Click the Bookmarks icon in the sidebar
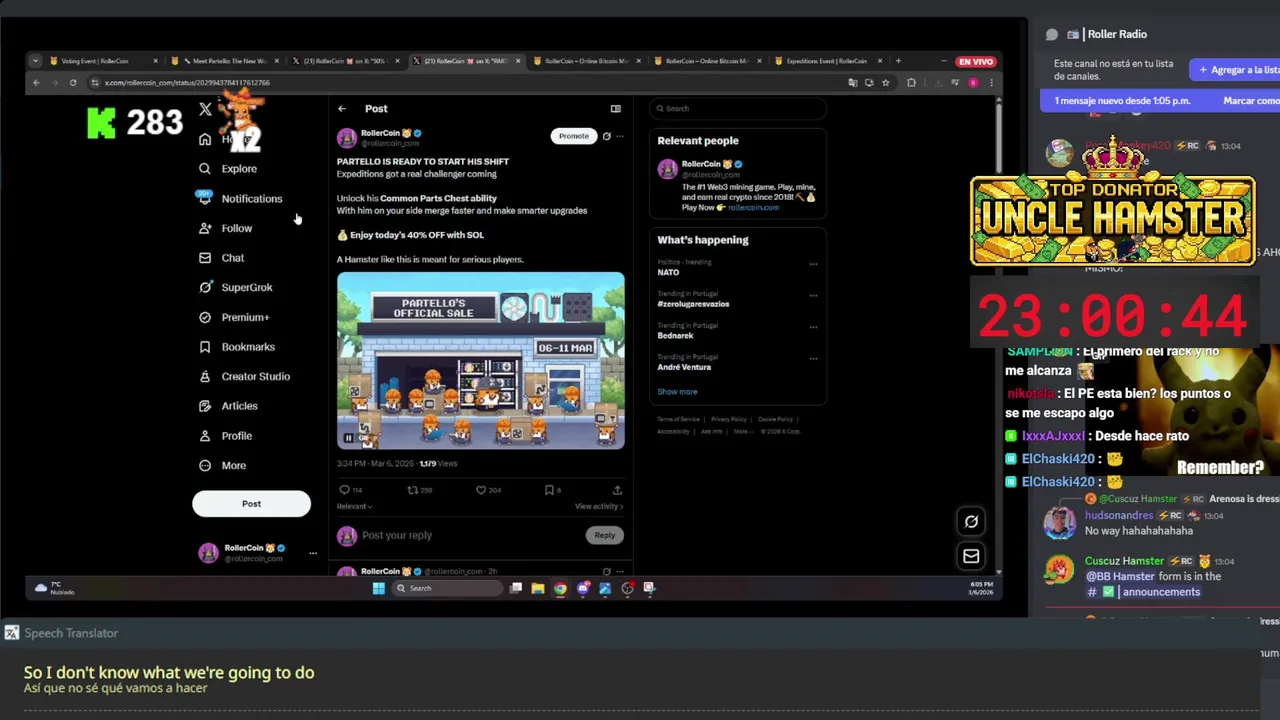Viewport: 1280px width, 720px height. (x=205, y=347)
